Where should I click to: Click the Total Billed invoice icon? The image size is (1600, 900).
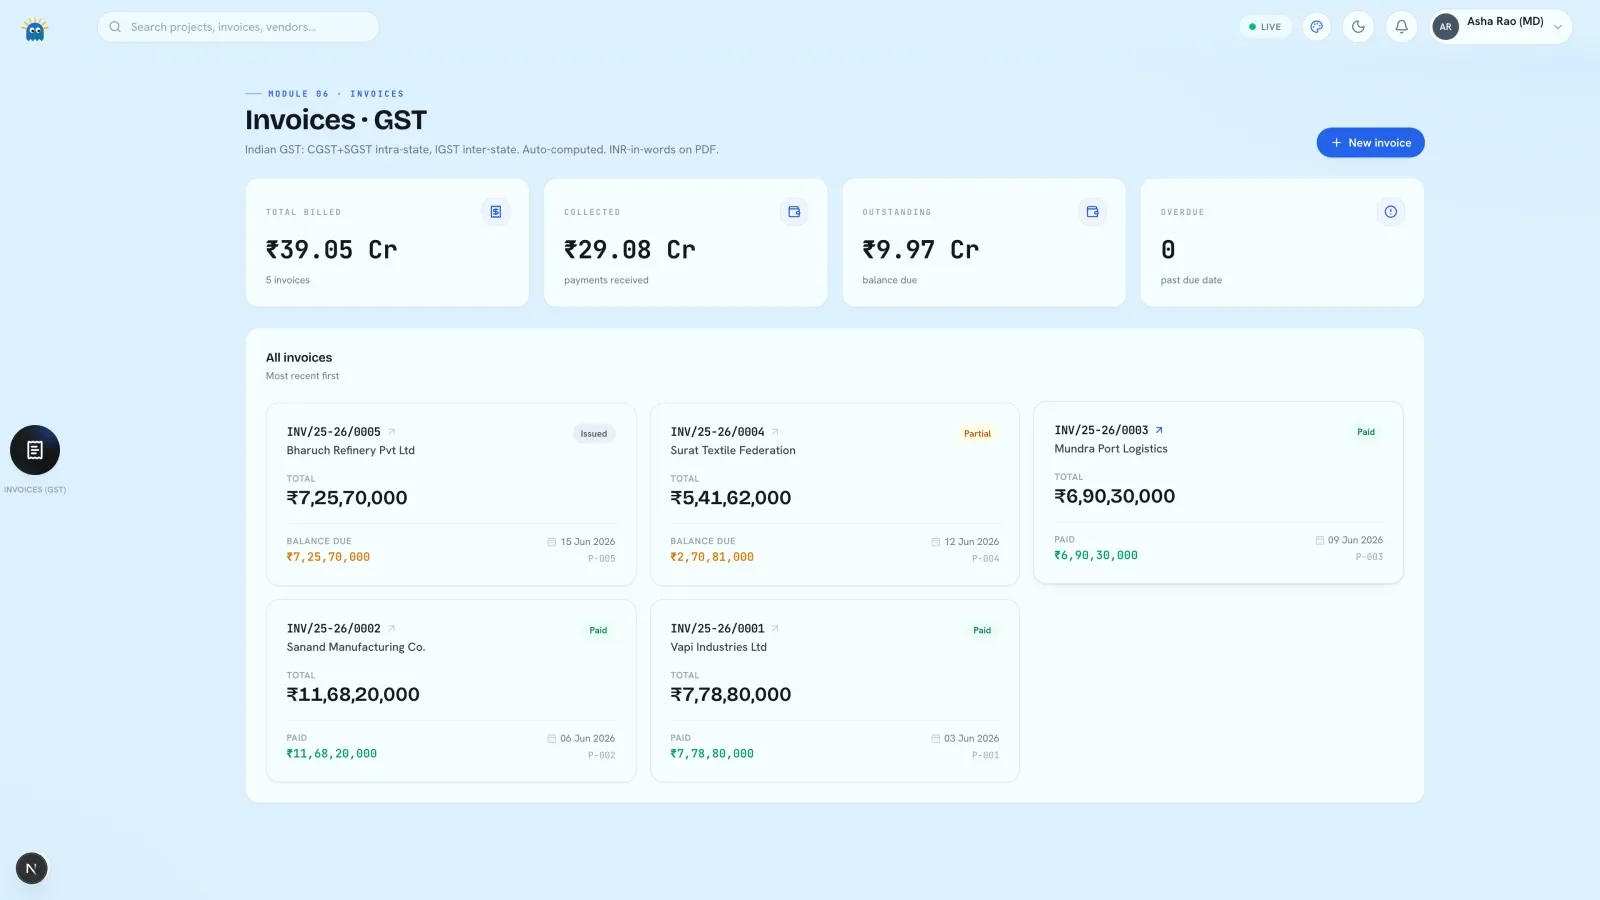tap(496, 212)
